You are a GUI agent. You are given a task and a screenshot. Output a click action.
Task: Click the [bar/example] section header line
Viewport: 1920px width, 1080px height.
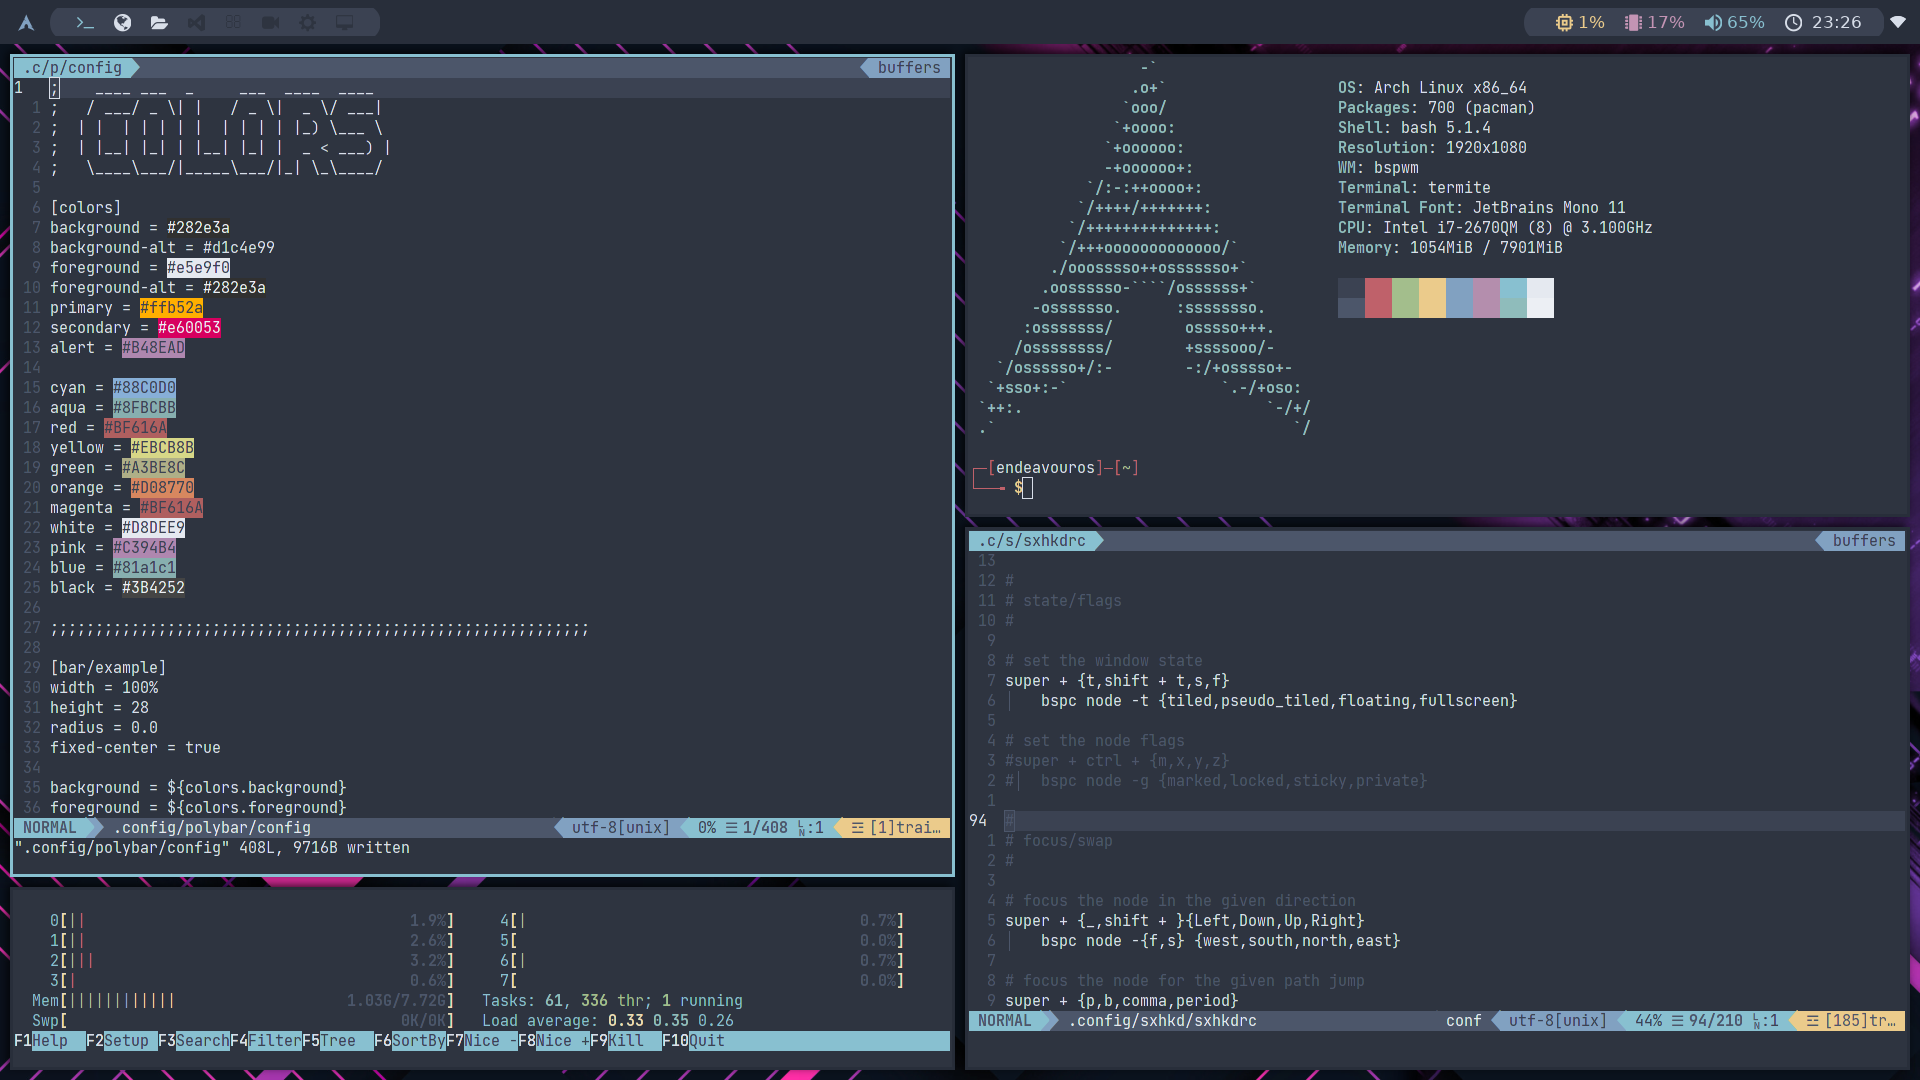pos(108,667)
